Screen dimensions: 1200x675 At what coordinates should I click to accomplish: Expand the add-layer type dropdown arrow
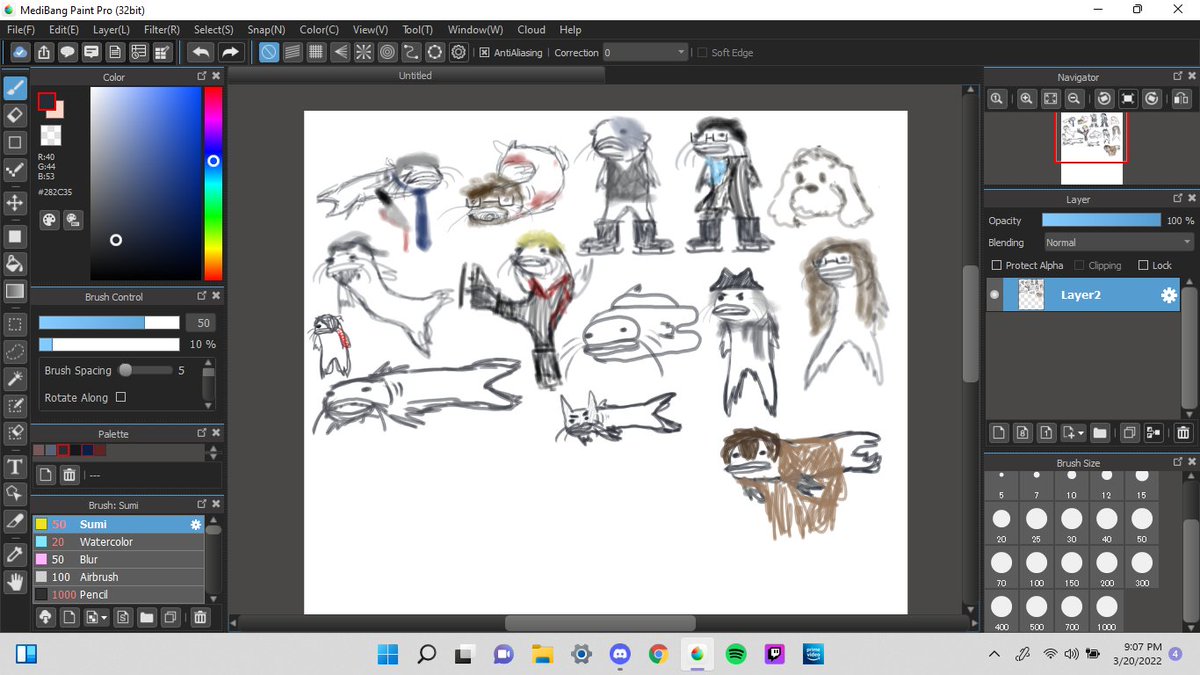[x=1081, y=433]
